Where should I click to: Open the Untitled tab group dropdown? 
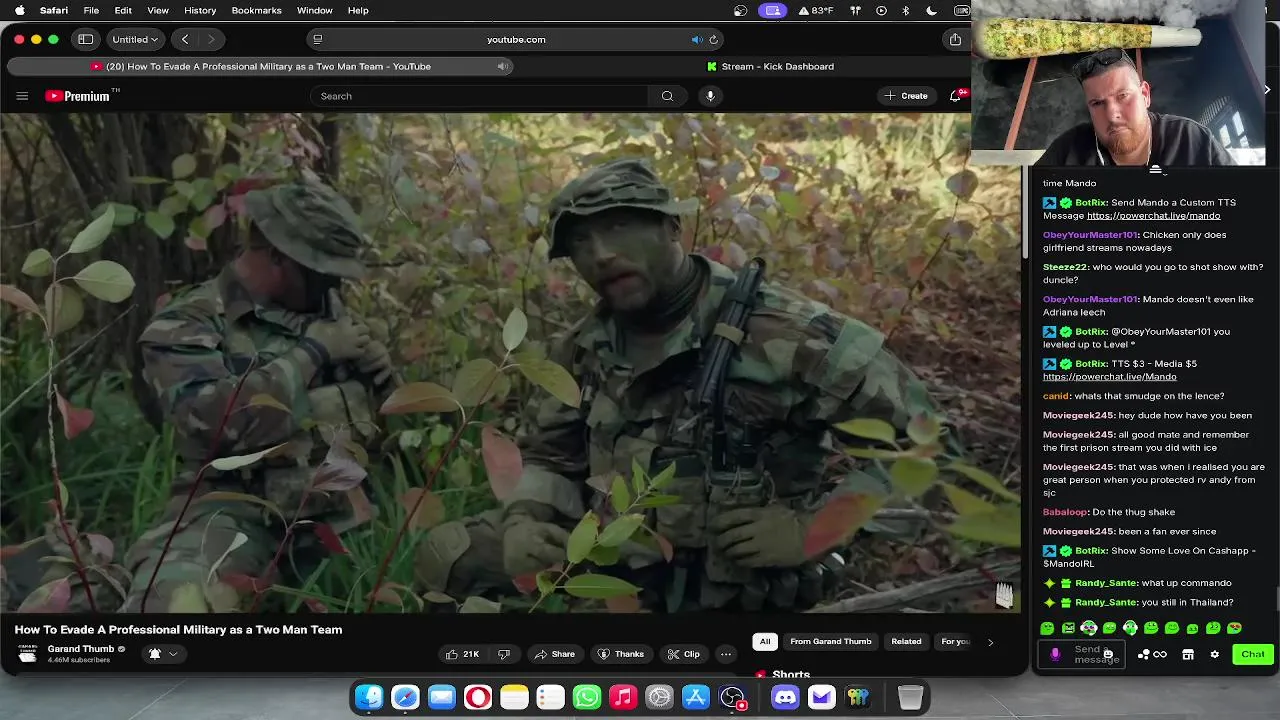(135, 39)
